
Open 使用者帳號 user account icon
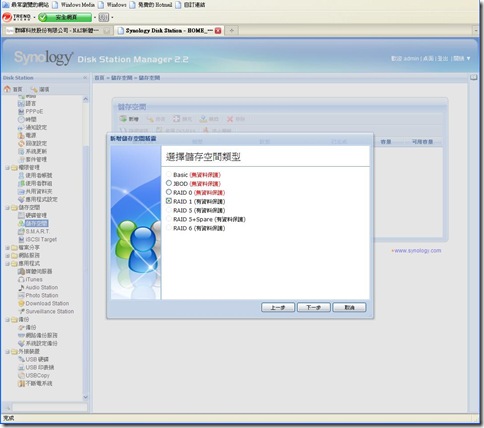[x=21, y=175]
